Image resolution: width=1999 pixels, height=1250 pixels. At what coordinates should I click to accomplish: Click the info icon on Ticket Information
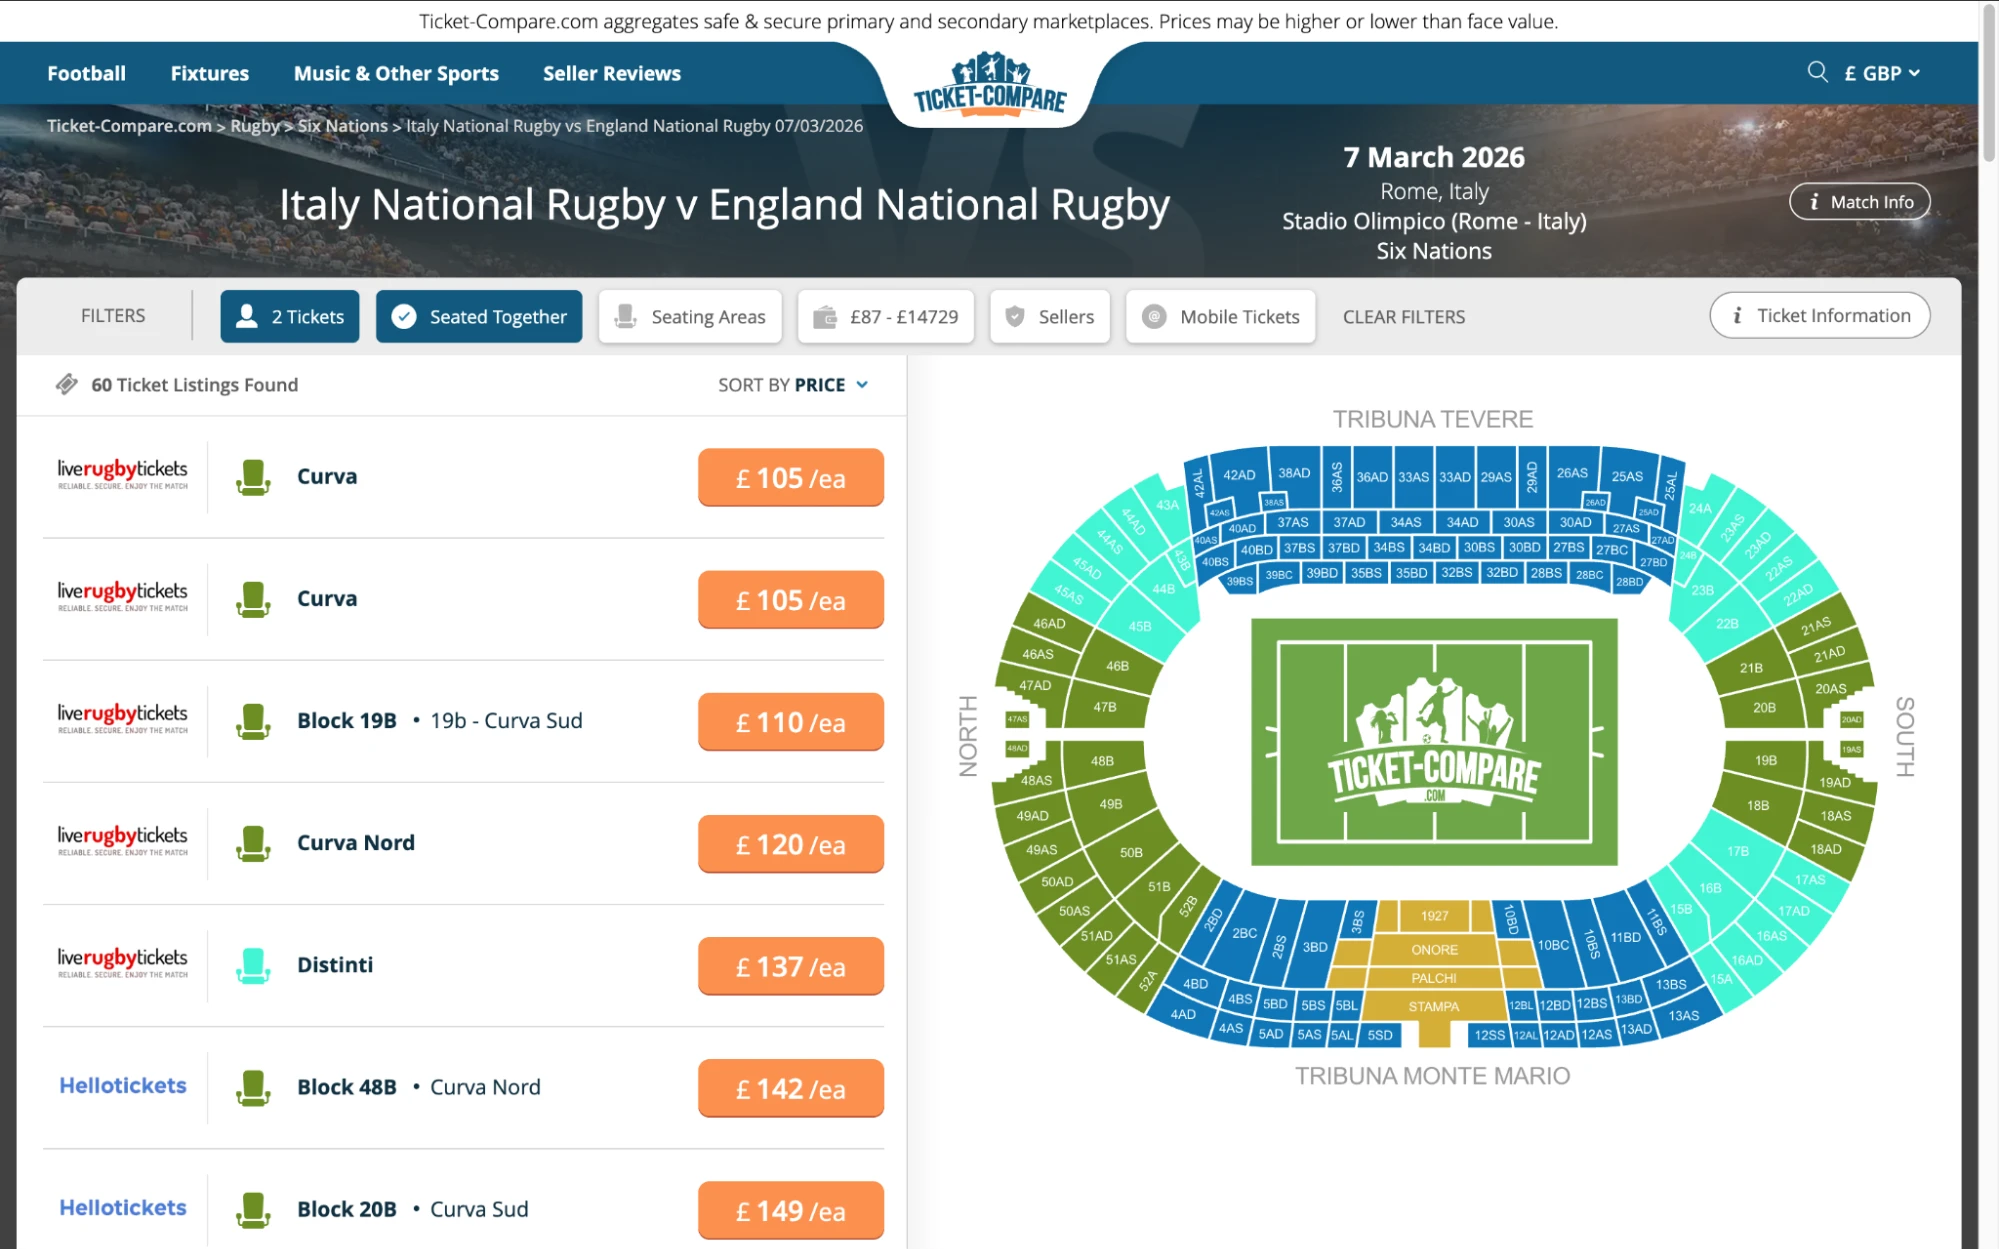pyautogui.click(x=1737, y=315)
